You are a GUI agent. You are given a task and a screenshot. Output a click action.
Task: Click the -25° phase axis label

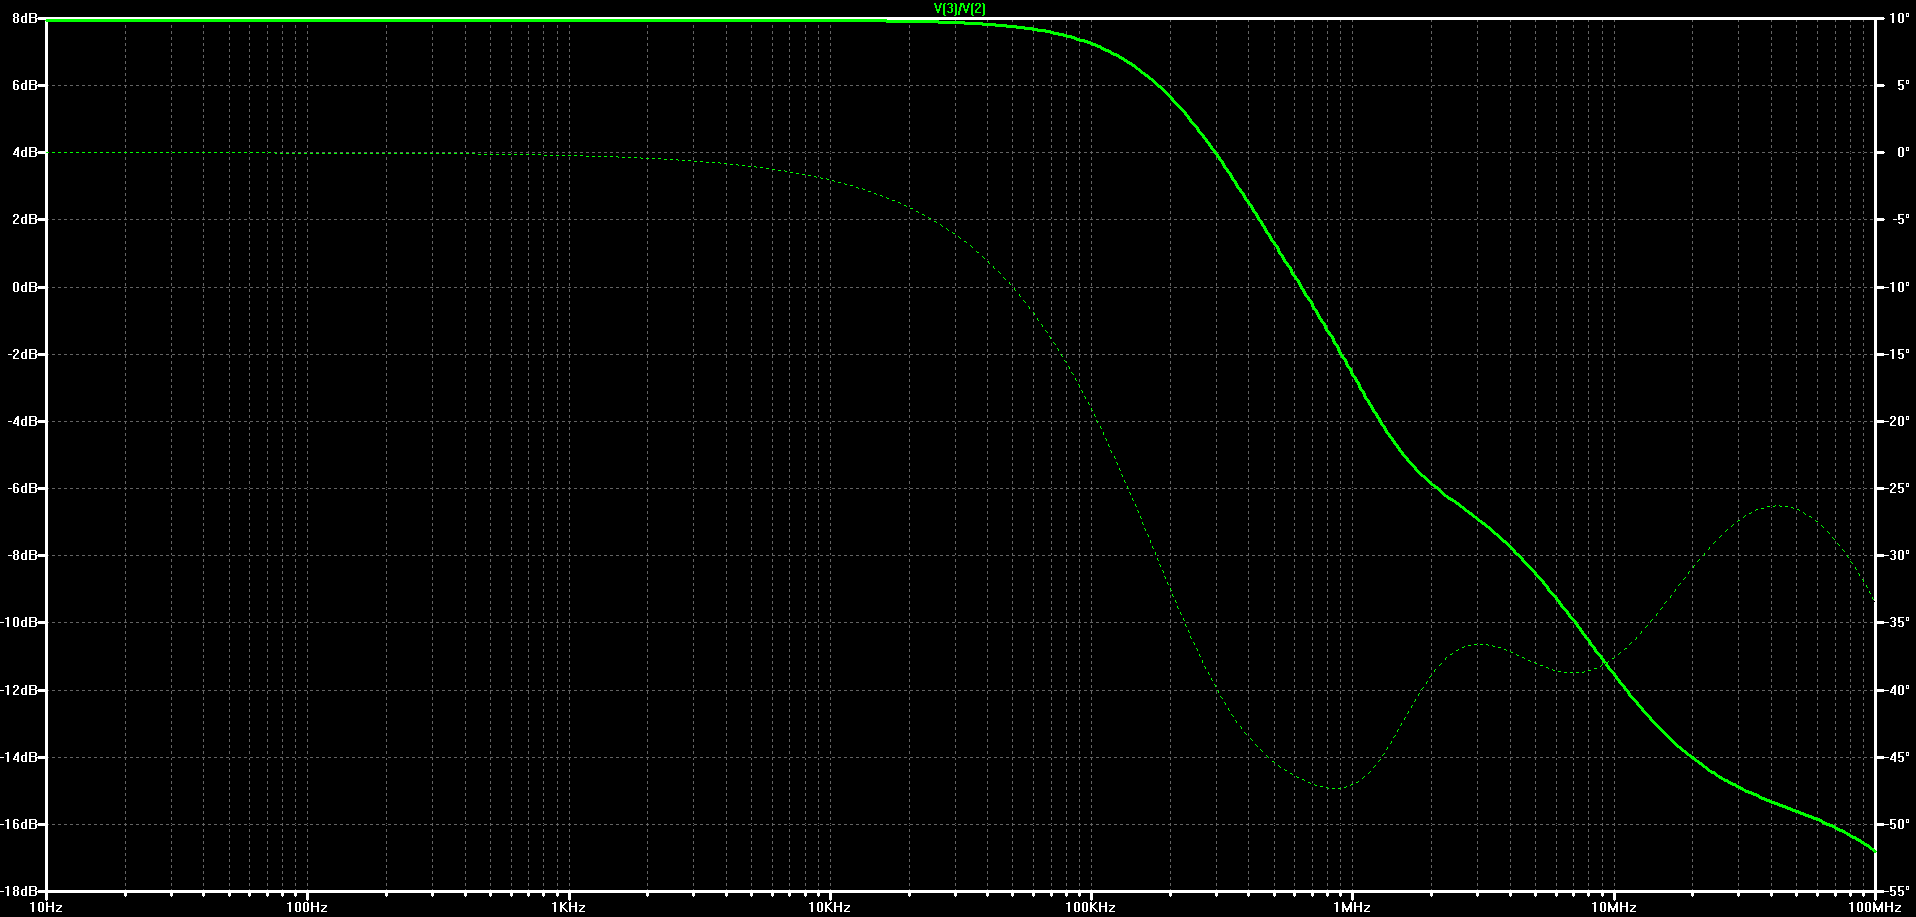(1898, 488)
